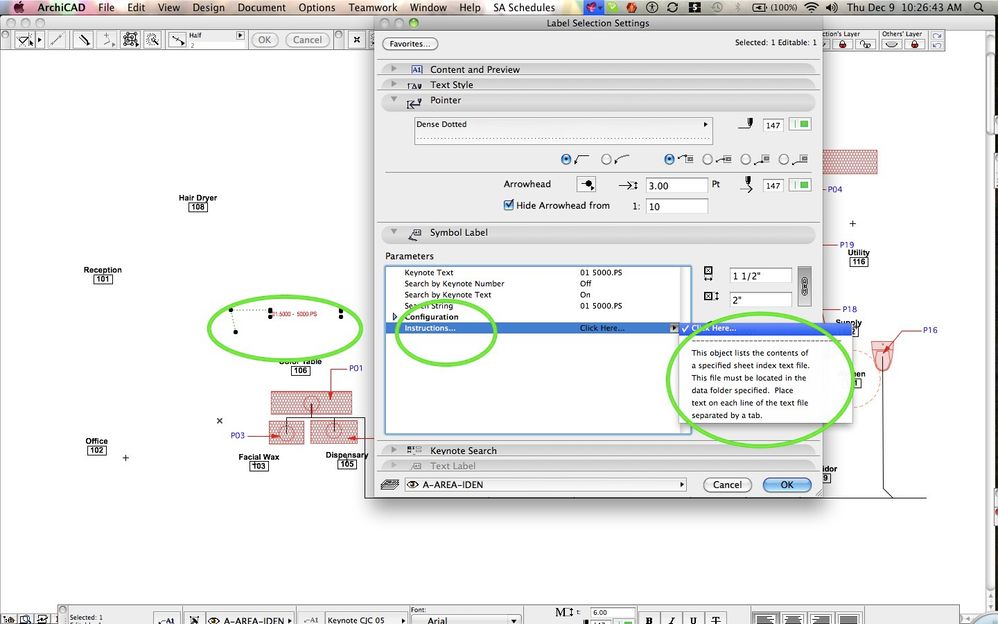Click OK in Label Selection Settings
Screen dimensions: 998x624
[x=787, y=485]
